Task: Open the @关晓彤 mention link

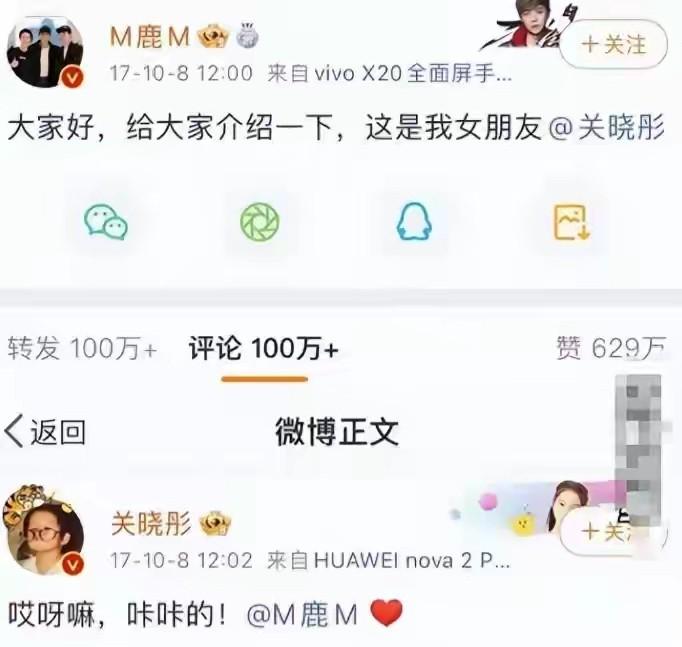Action: 606,127
